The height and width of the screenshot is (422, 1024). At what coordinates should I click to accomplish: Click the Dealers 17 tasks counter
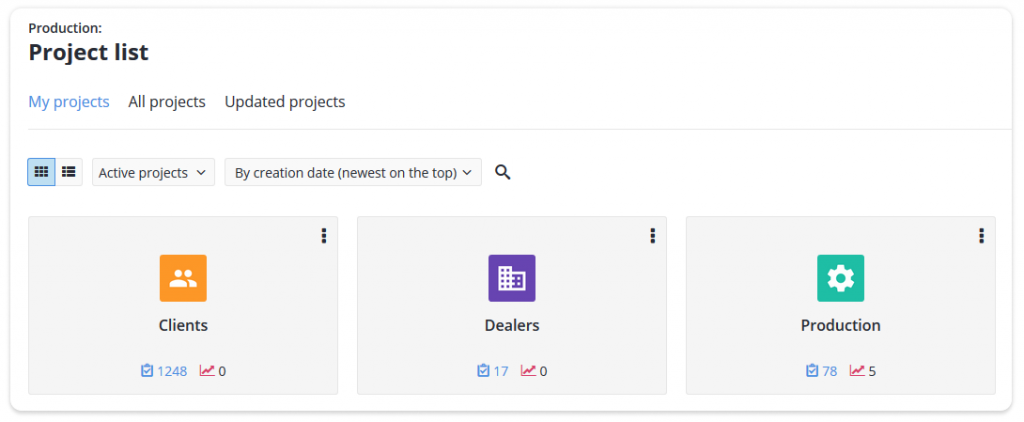pos(492,371)
